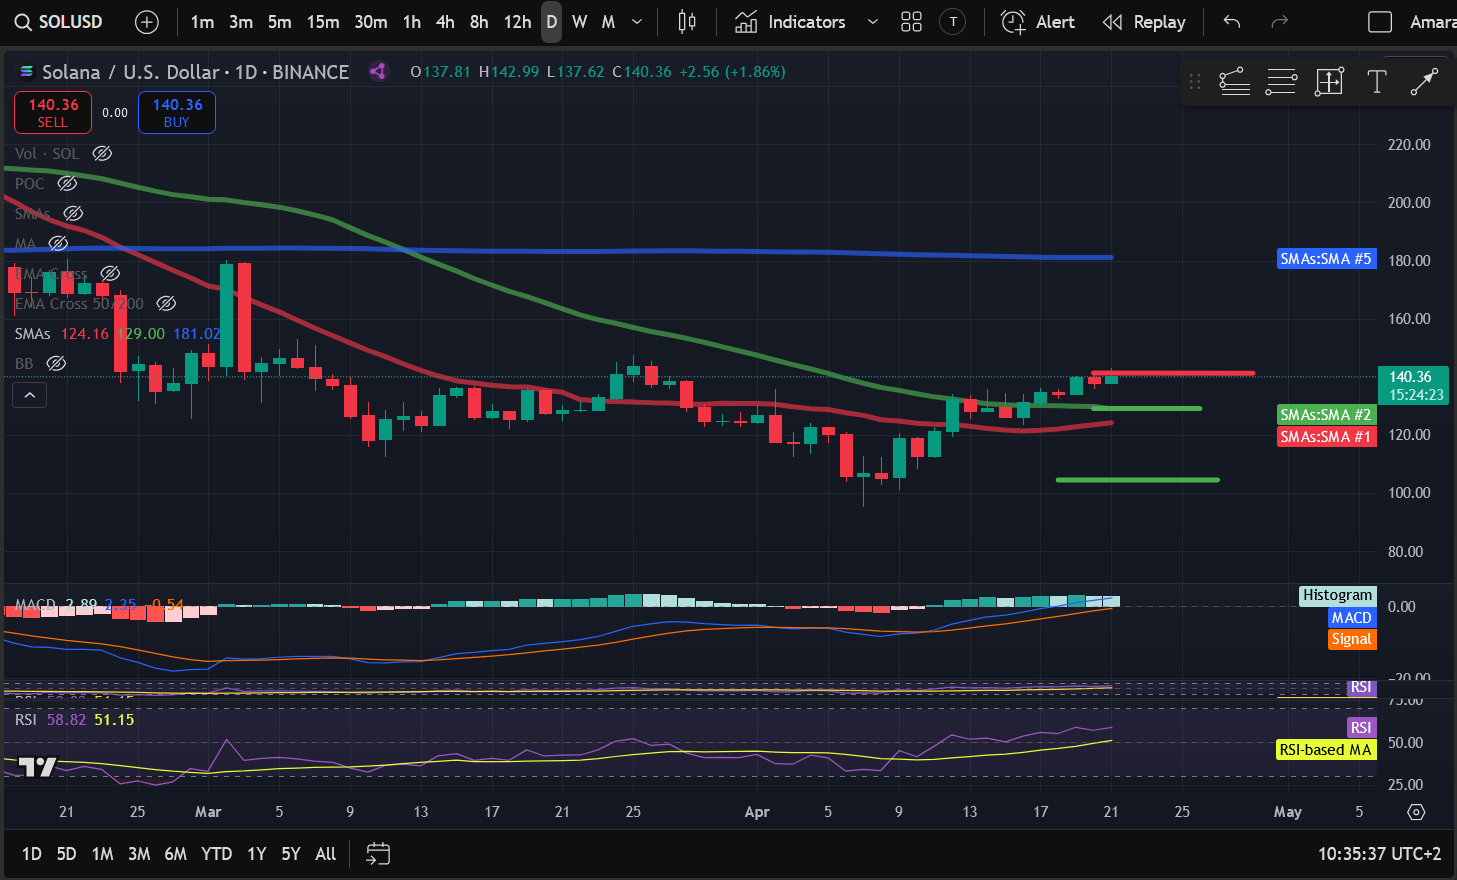Select the Text drawing tool

pyautogui.click(x=1377, y=82)
